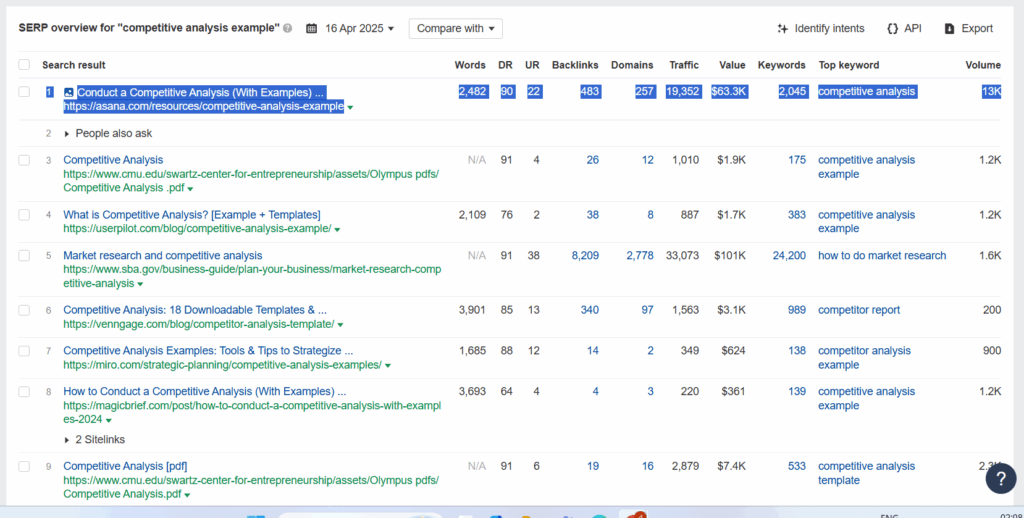Click top keyword 'competitive analysis template'
This screenshot has width=1024, height=518.
pos(867,474)
